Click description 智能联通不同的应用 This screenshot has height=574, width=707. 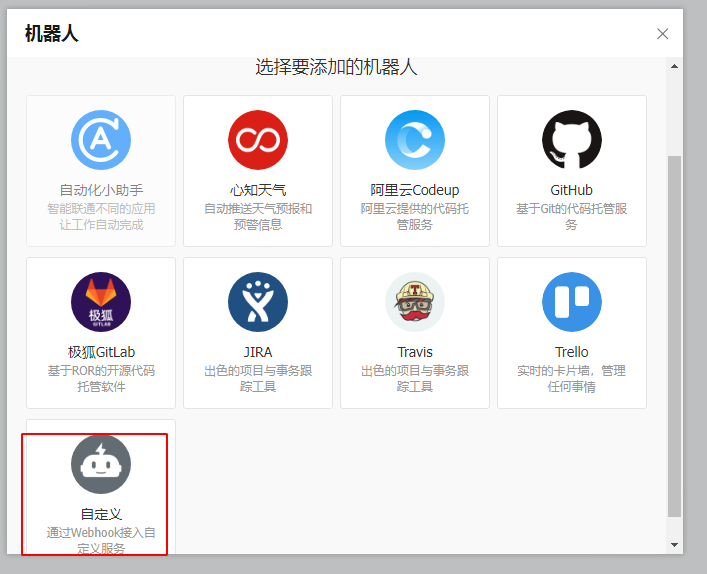pos(101,208)
